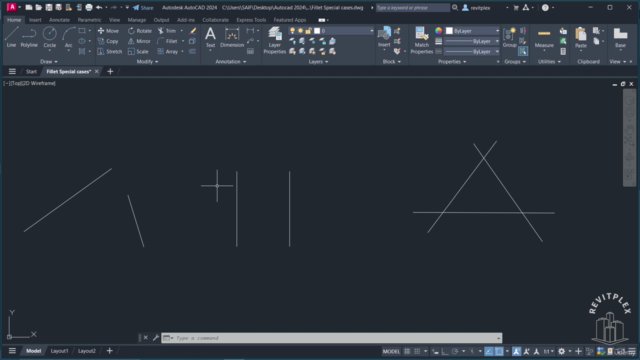
Task: Expand the Utilities panel
Action: coord(549,62)
